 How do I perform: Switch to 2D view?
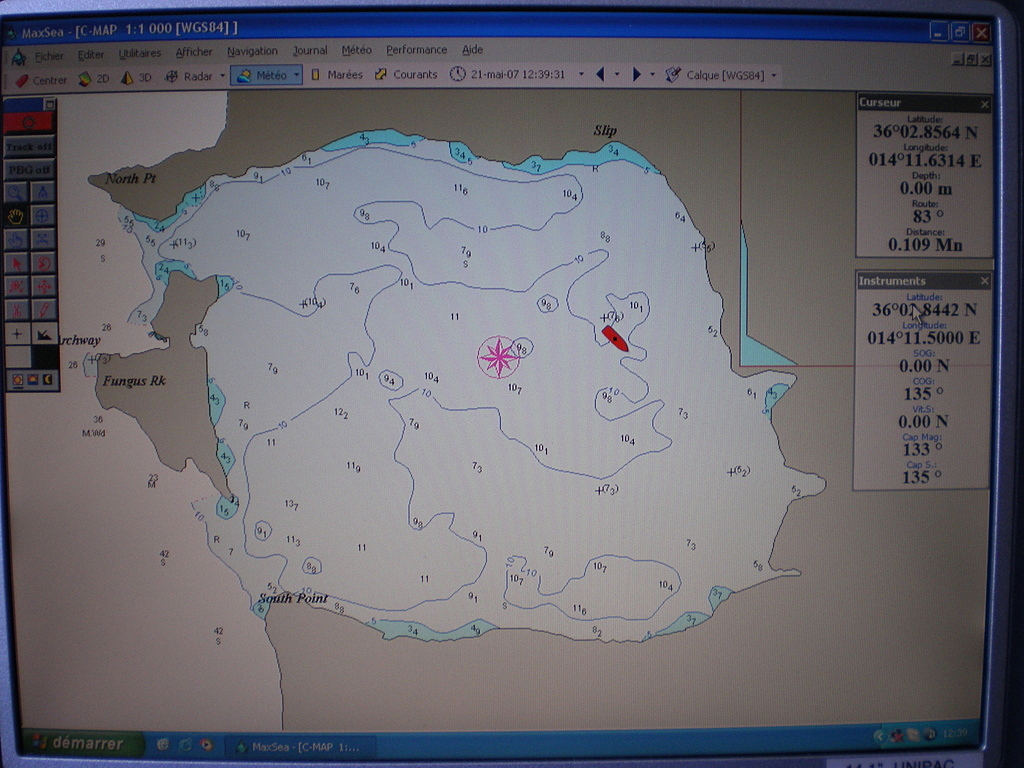(94, 78)
